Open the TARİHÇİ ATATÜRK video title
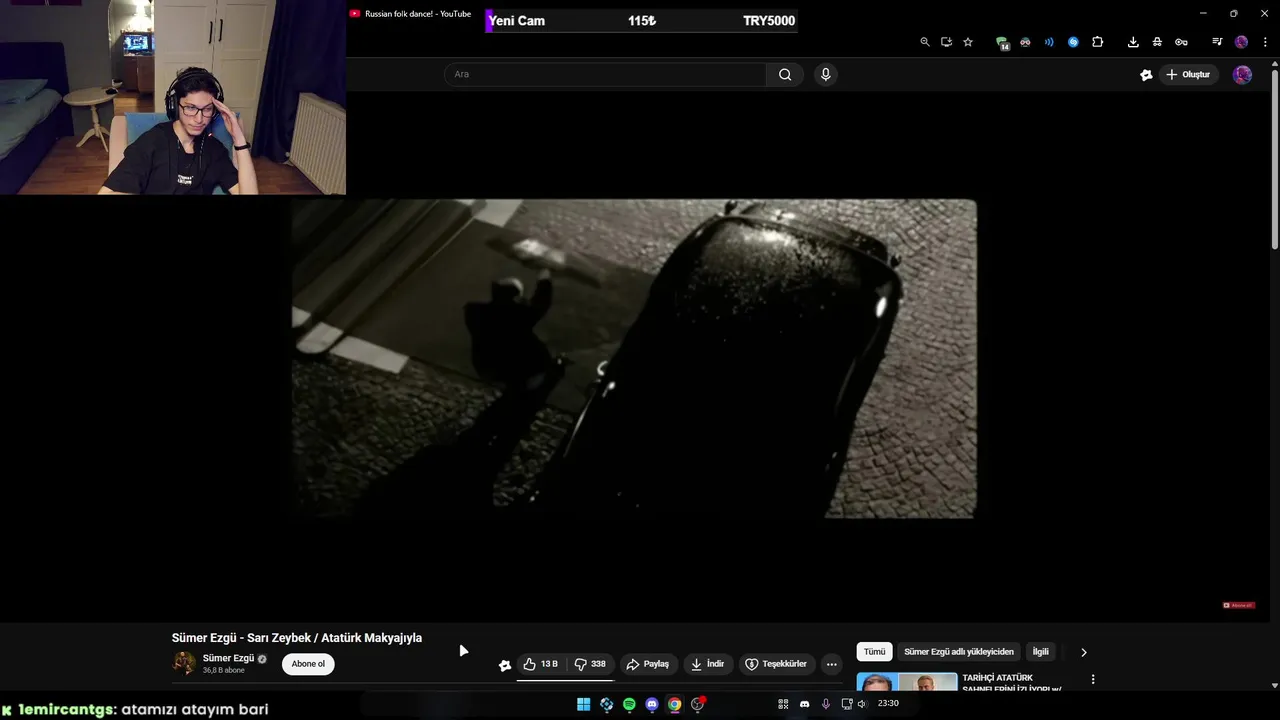 (1011, 683)
